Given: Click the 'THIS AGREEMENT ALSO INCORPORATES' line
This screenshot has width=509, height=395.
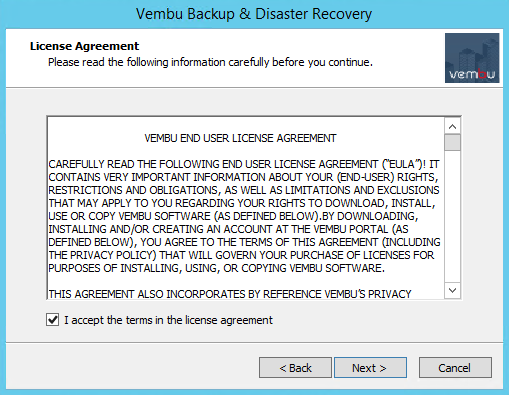Looking at the screenshot, I should (230, 294).
